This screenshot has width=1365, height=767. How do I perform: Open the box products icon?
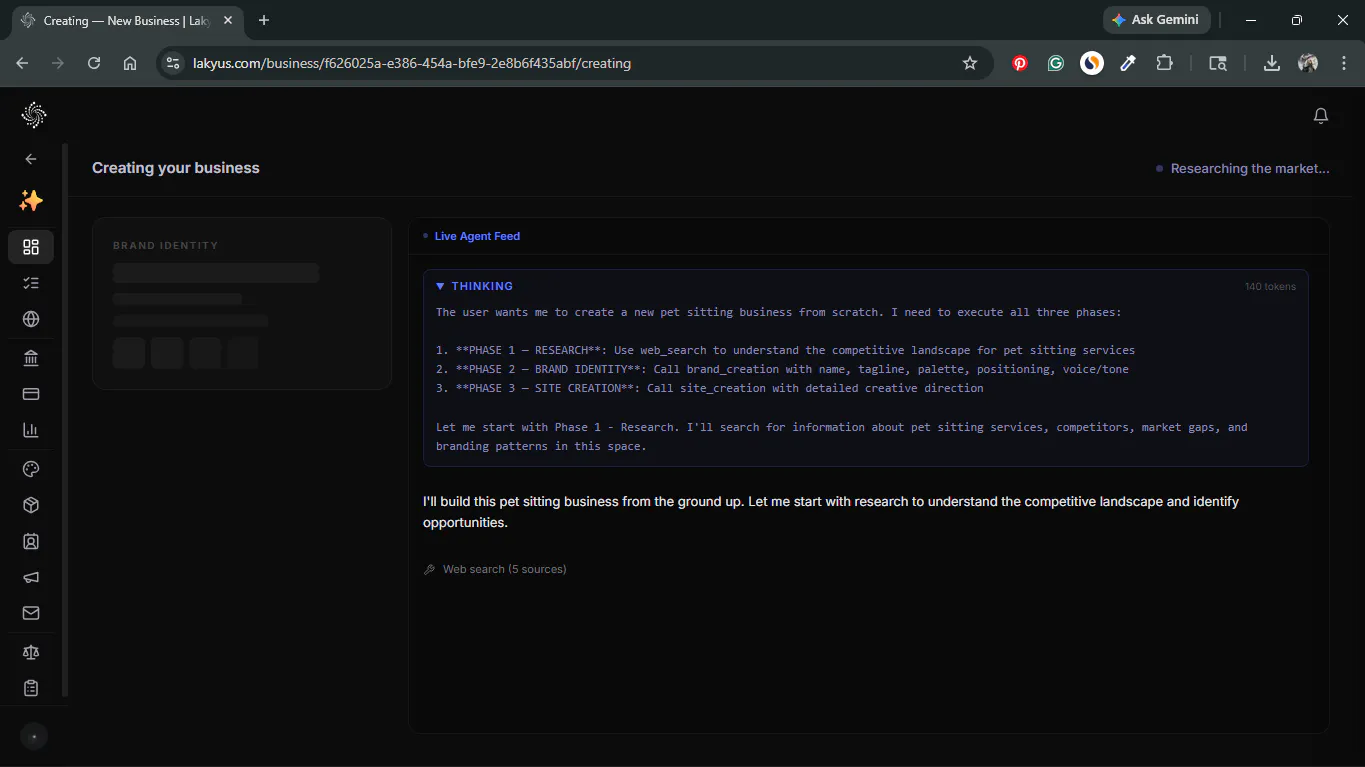click(x=31, y=505)
